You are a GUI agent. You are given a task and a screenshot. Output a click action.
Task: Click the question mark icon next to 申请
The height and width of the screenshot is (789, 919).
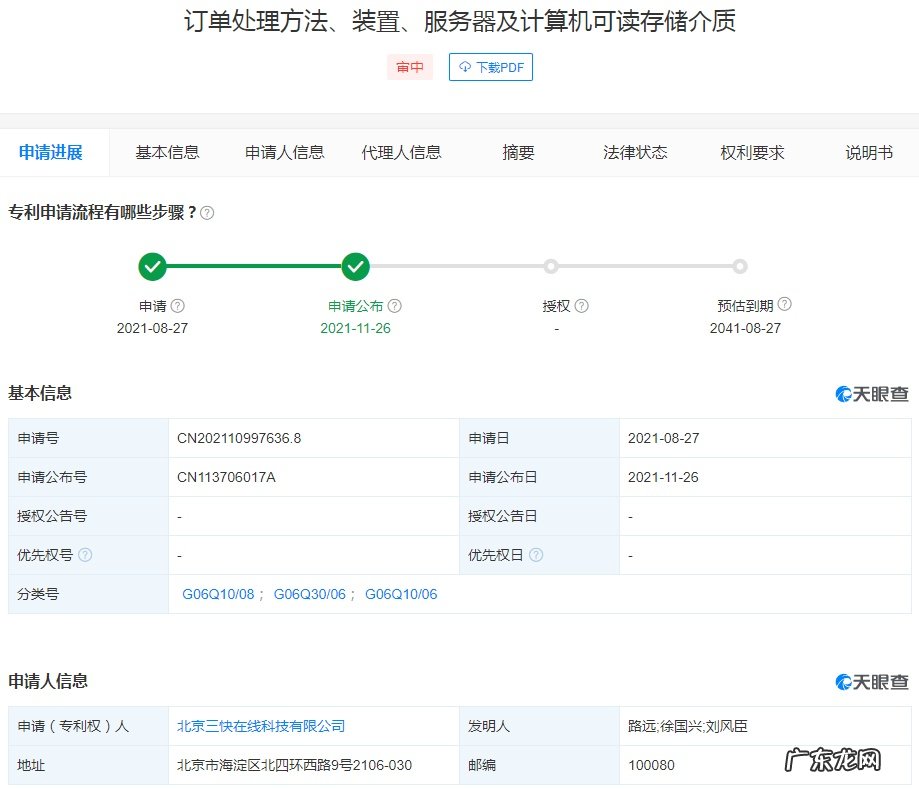[x=177, y=305]
